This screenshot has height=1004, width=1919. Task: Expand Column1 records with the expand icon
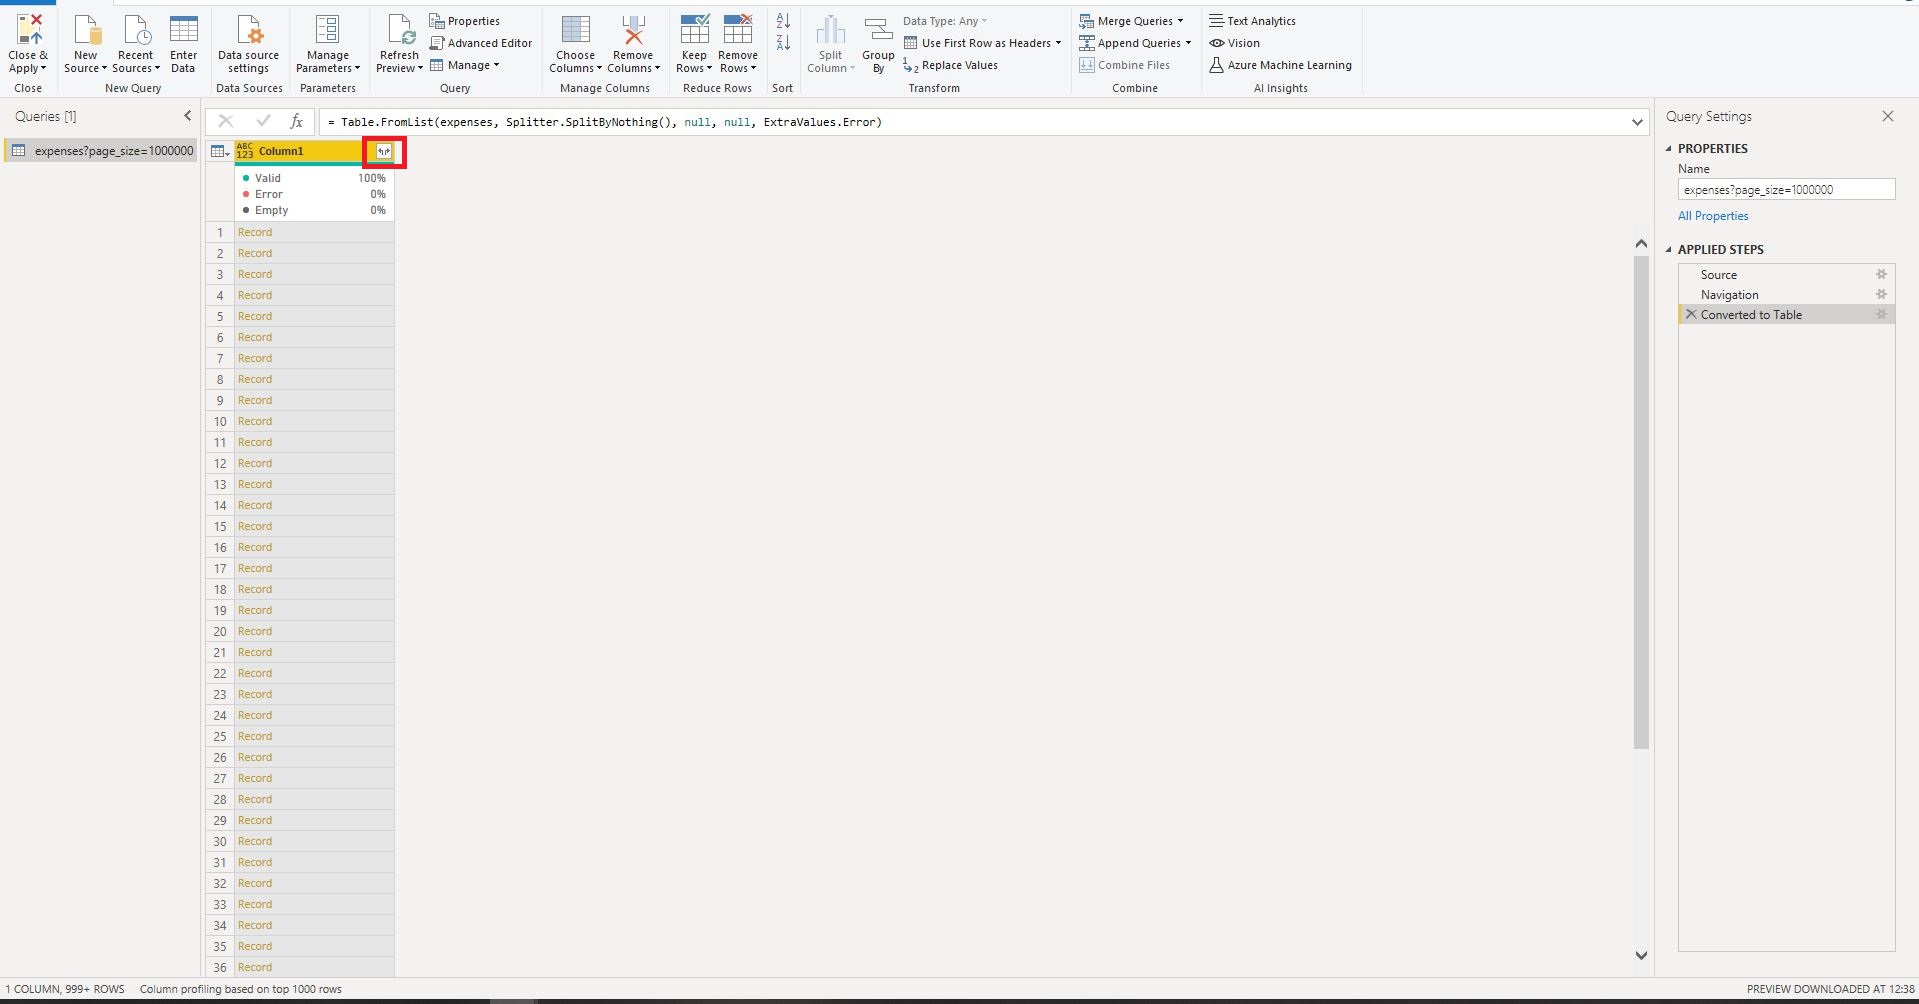click(384, 151)
